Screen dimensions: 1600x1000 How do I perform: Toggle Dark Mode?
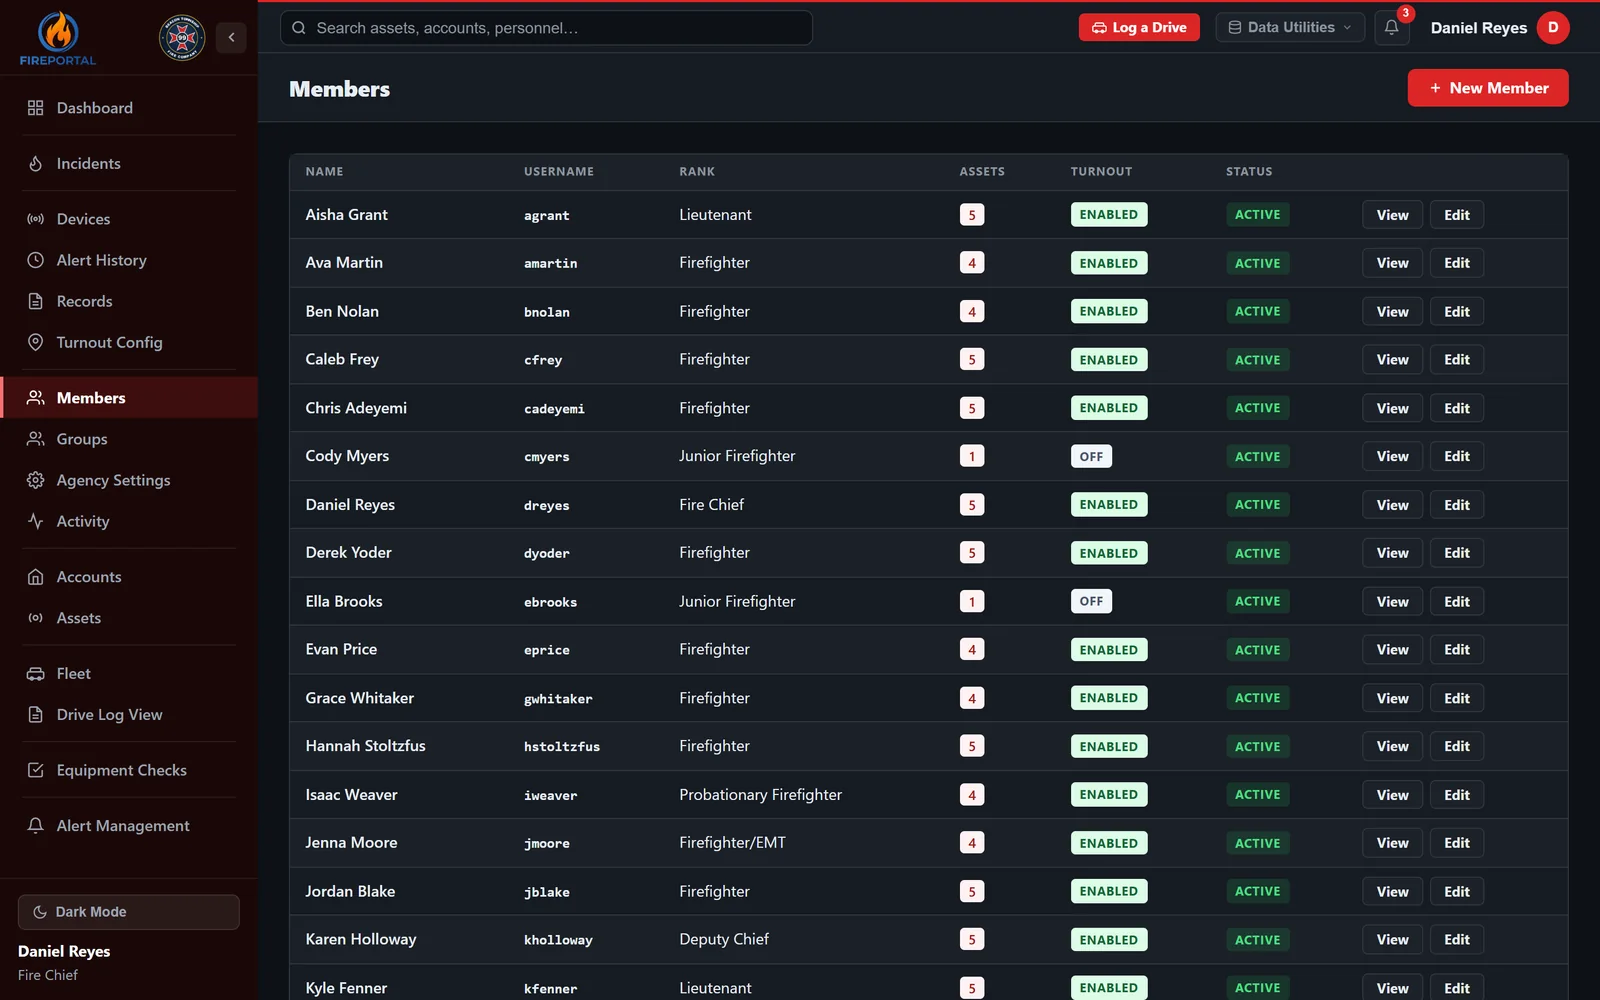(128, 912)
